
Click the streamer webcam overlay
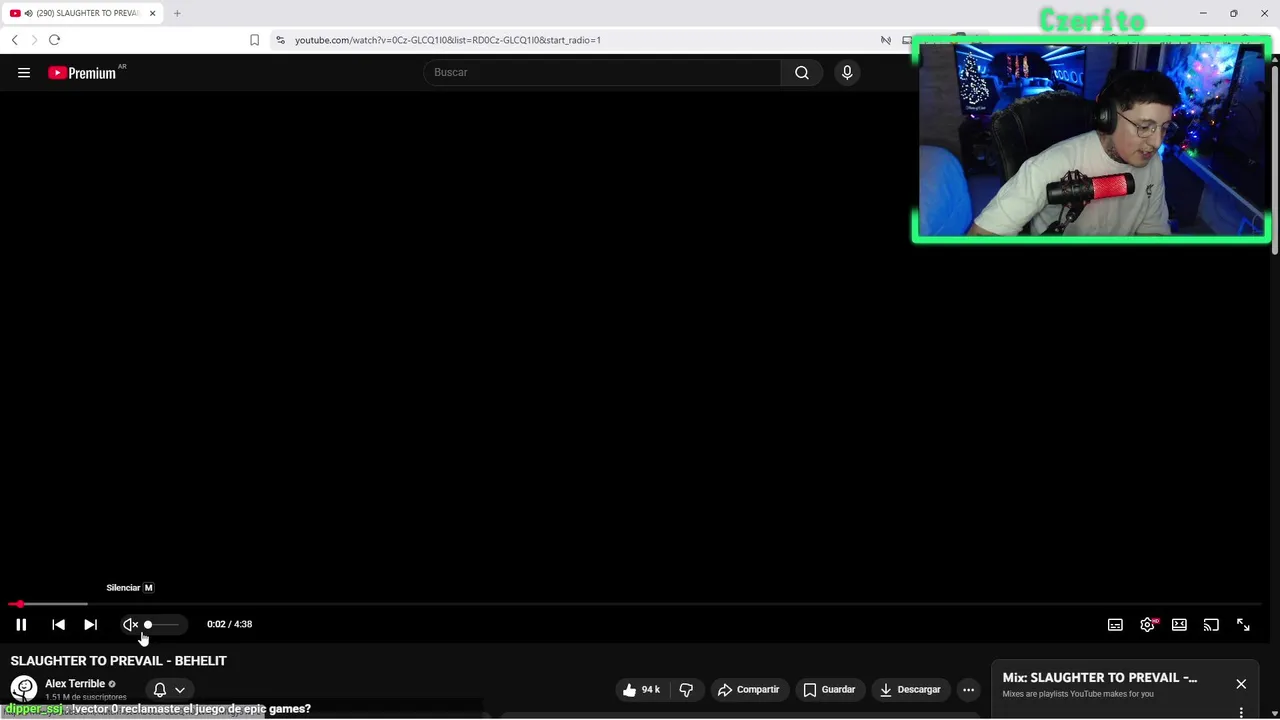(x=1092, y=140)
